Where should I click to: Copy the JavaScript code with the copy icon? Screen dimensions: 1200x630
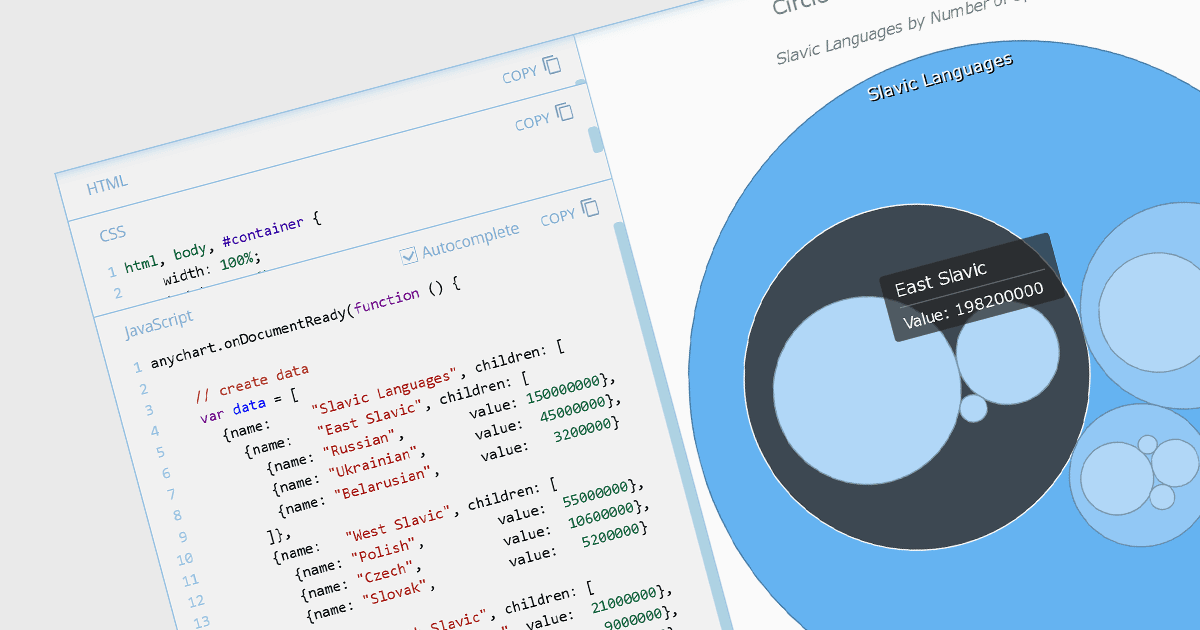click(590, 208)
